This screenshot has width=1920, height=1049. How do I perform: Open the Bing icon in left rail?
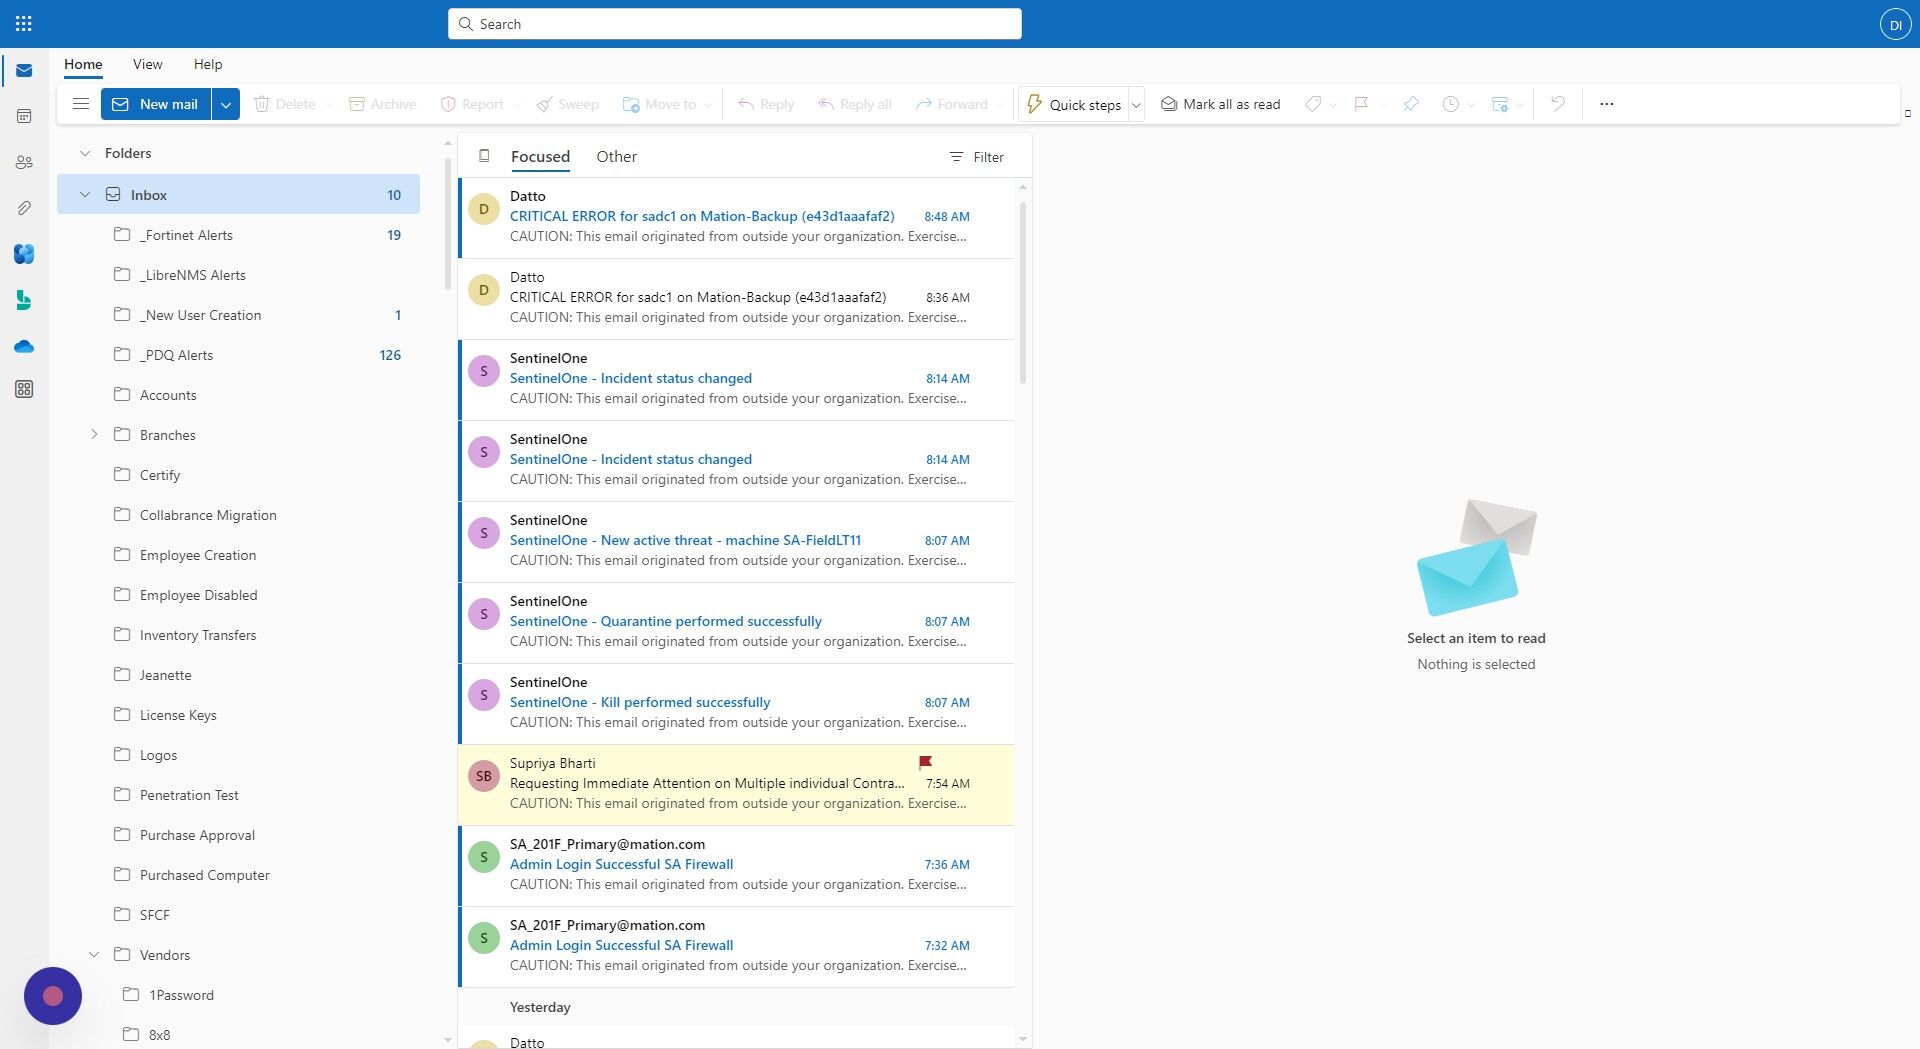[x=23, y=300]
